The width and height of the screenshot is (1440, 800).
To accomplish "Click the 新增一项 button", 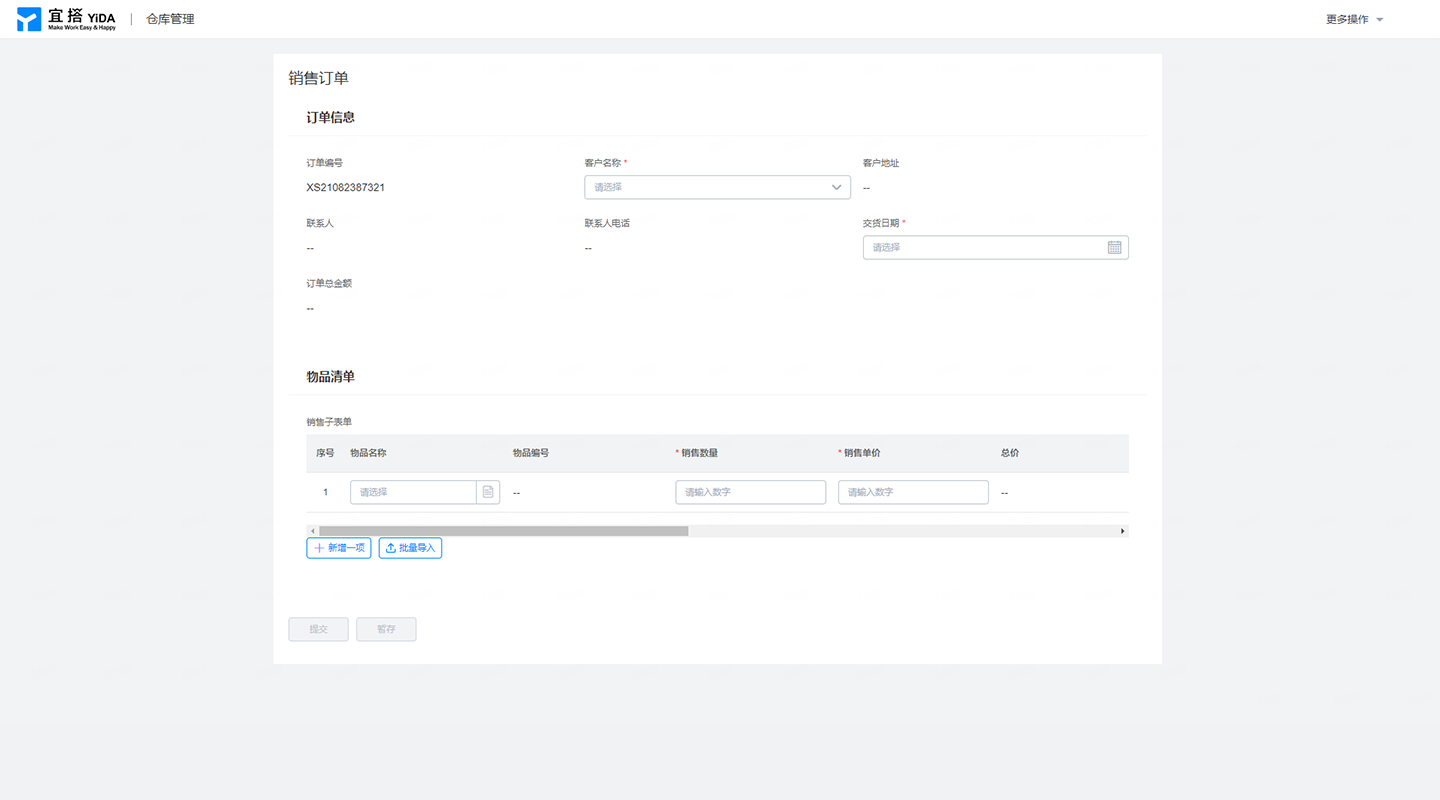I will 339,548.
